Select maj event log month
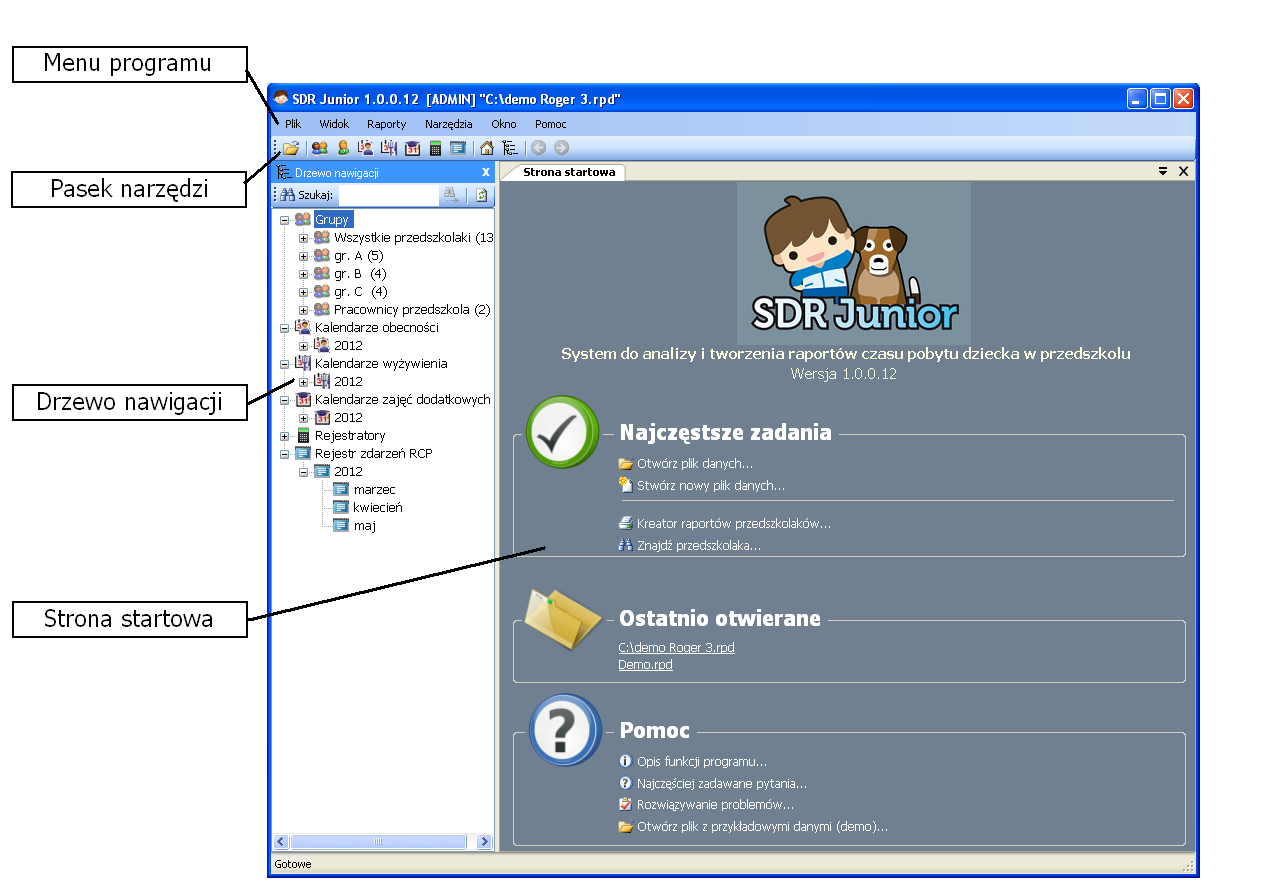The height and width of the screenshot is (882, 1267). click(x=364, y=526)
